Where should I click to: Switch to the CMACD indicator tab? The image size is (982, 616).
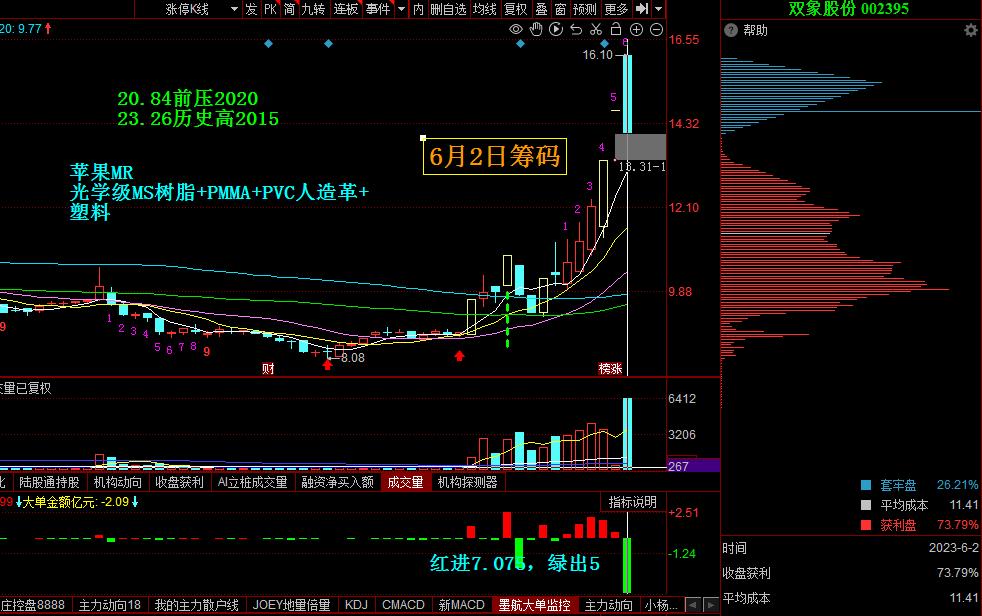[403, 605]
